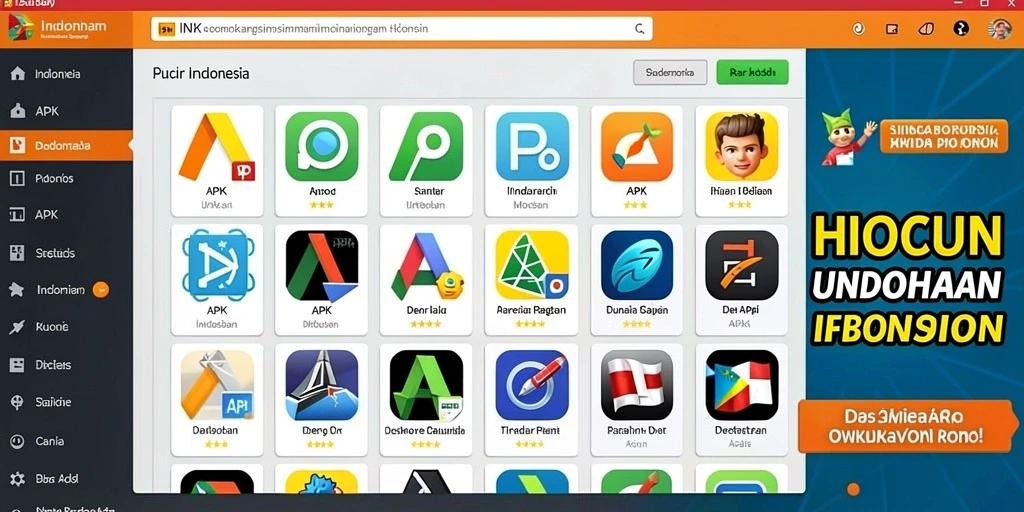Focus the search input field
This screenshot has width=1024, height=512.
pos(402,29)
